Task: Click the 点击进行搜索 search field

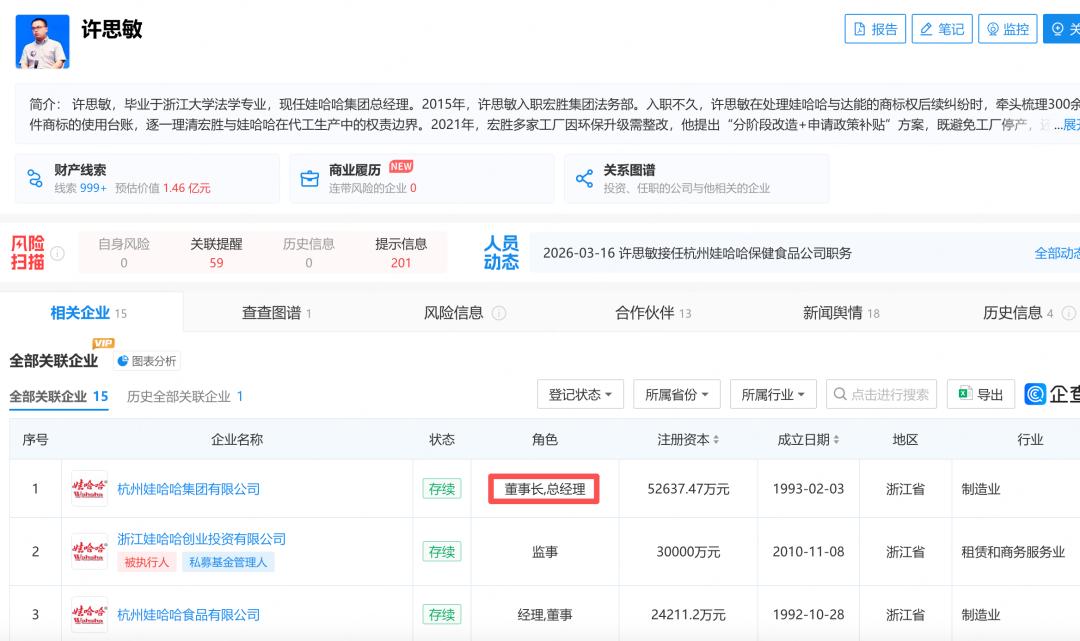Action: 888,395
